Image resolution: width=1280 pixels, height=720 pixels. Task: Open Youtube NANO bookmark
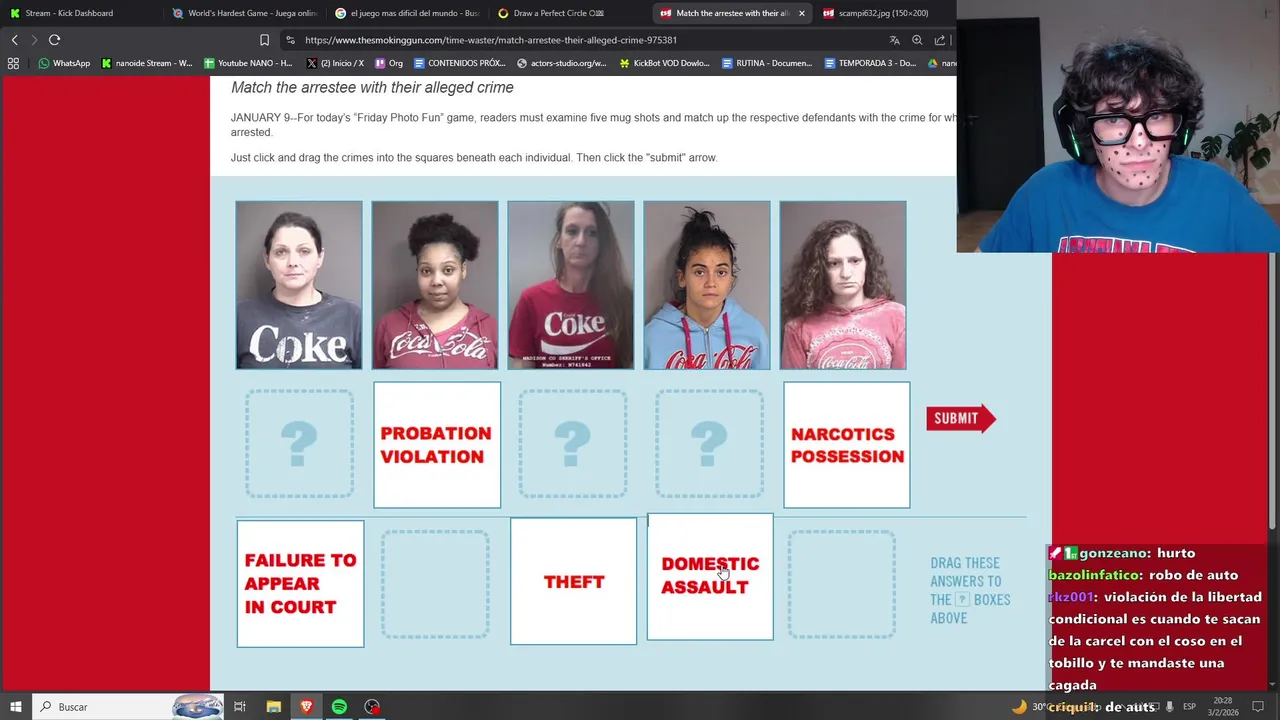tap(248, 63)
